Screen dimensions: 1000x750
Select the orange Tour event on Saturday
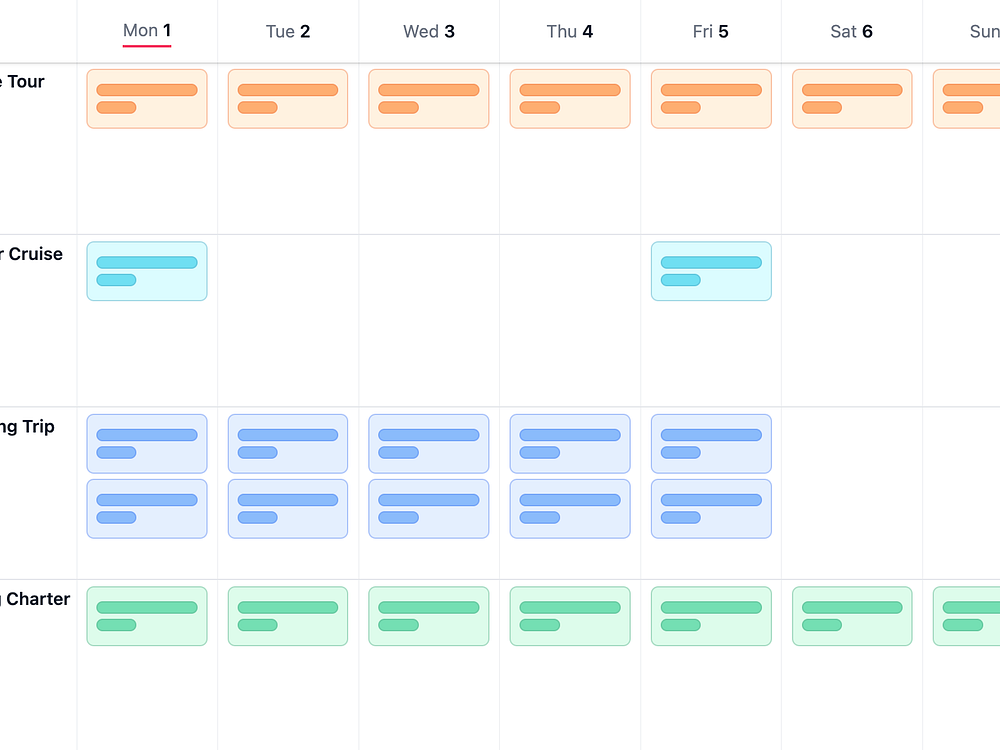coord(852,99)
